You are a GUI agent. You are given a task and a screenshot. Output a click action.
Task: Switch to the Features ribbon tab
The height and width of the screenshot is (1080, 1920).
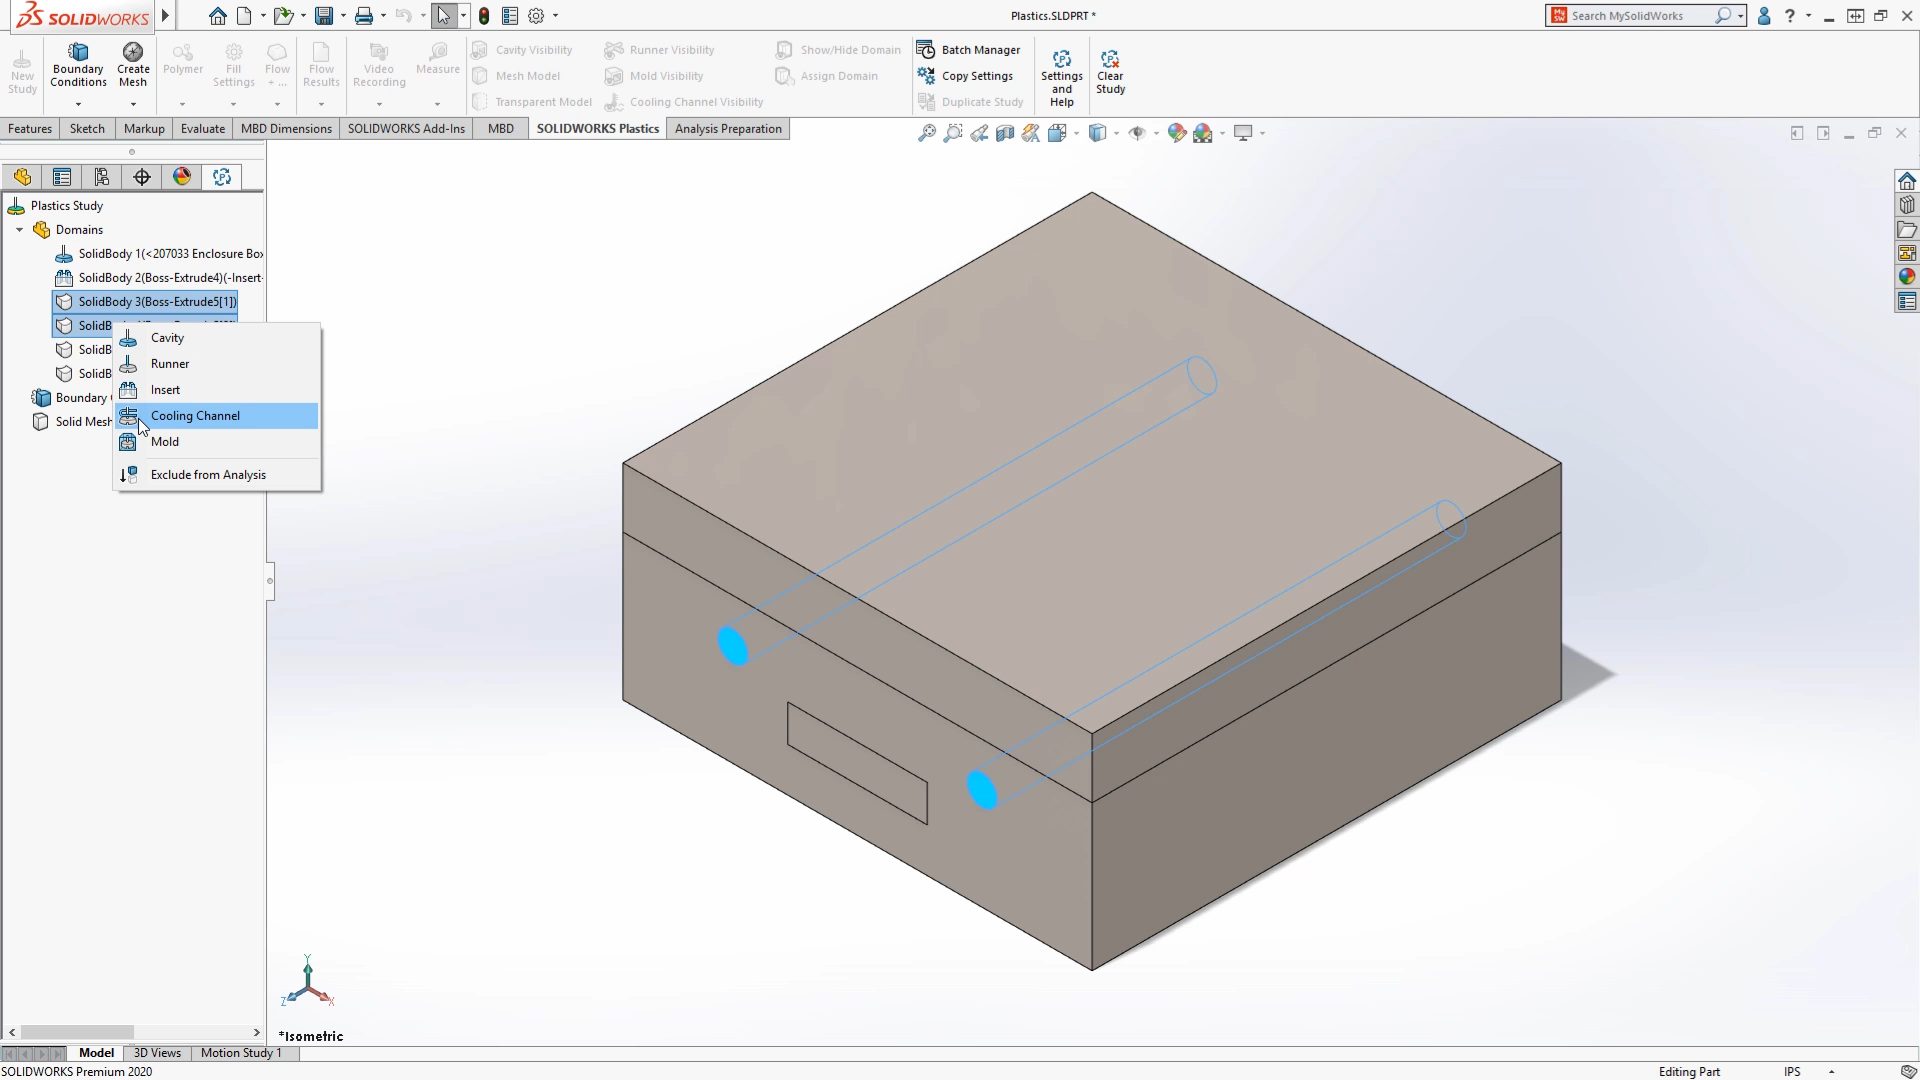30,129
